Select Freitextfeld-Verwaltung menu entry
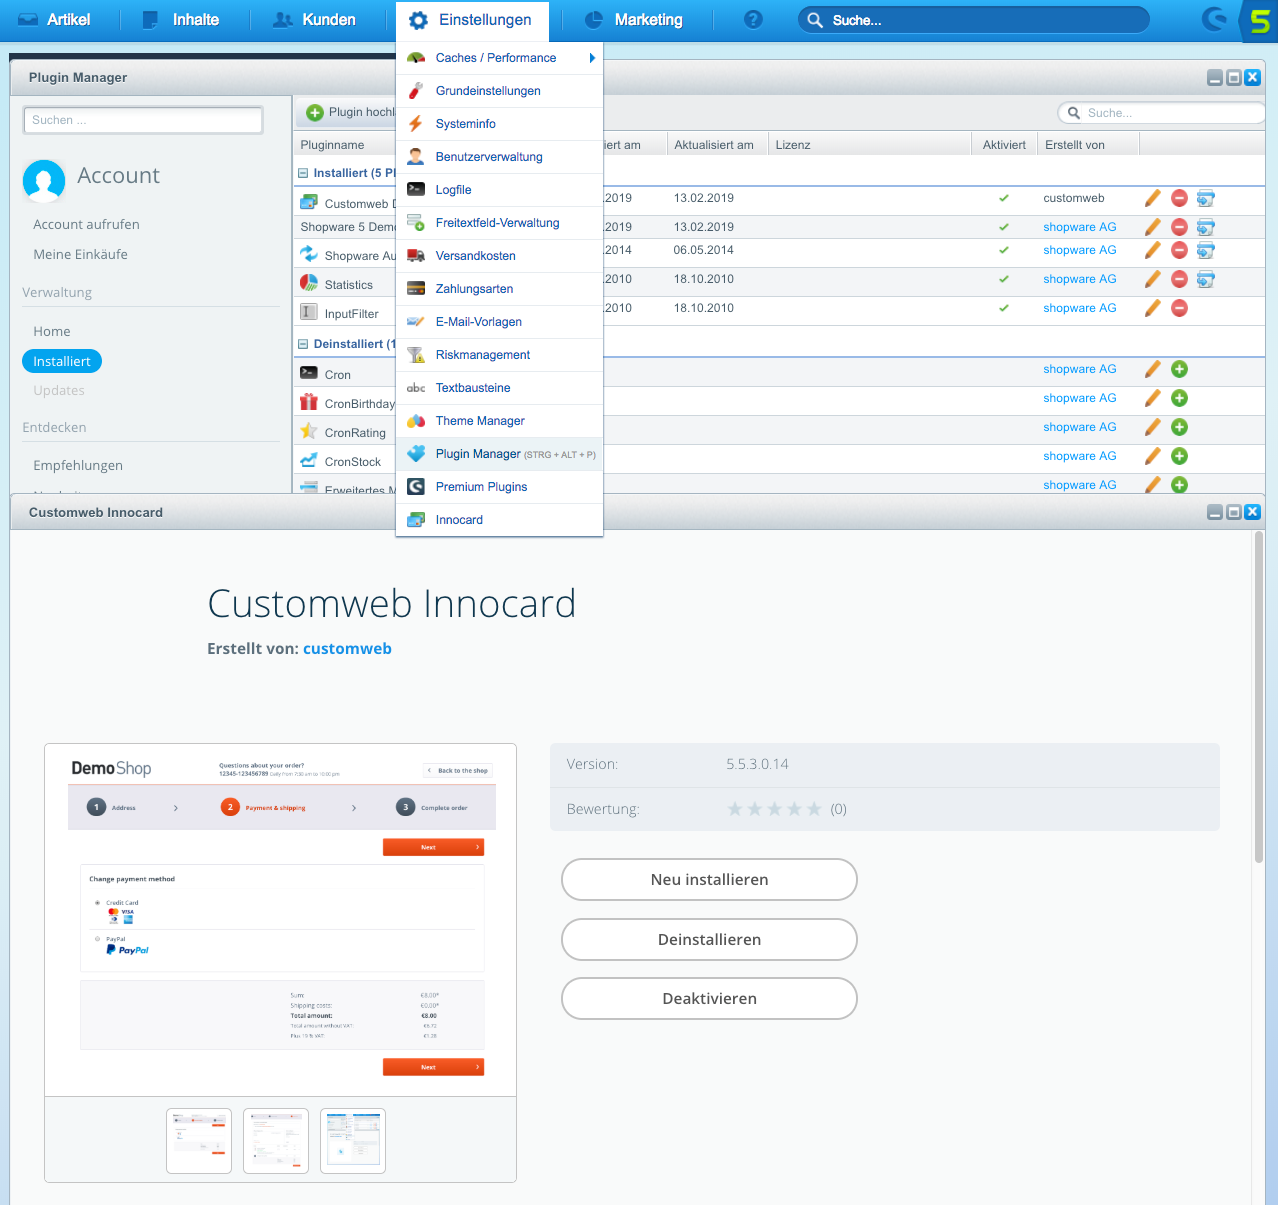1278x1205 pixels. tap(499, 223)
